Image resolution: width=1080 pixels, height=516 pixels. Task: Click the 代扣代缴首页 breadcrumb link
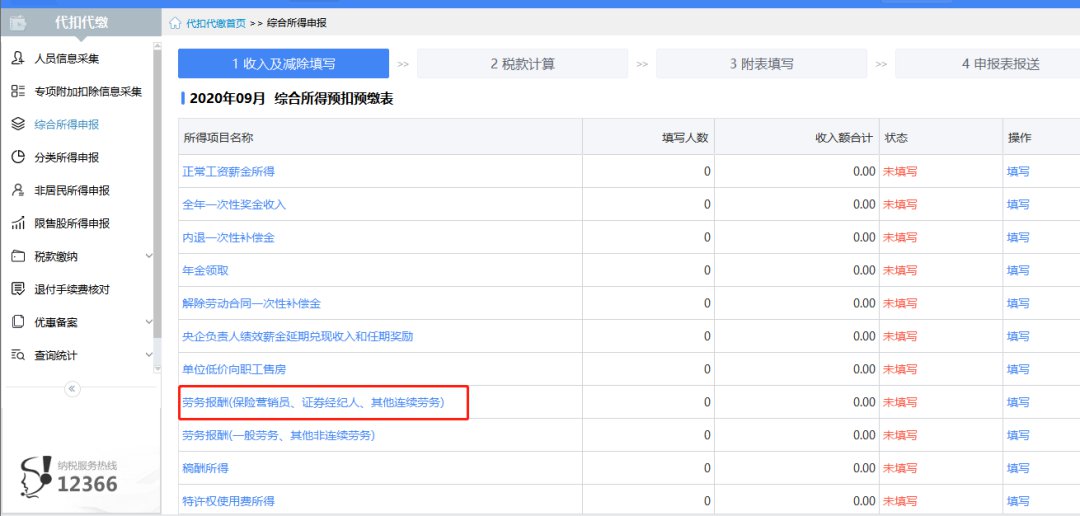pyautogui.click(x=216, y=23)
